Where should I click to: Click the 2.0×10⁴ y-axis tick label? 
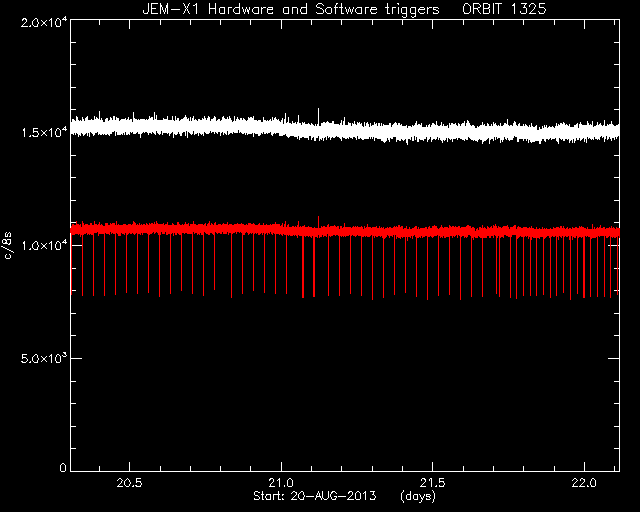pyautogui.click(x=44, y=22)
